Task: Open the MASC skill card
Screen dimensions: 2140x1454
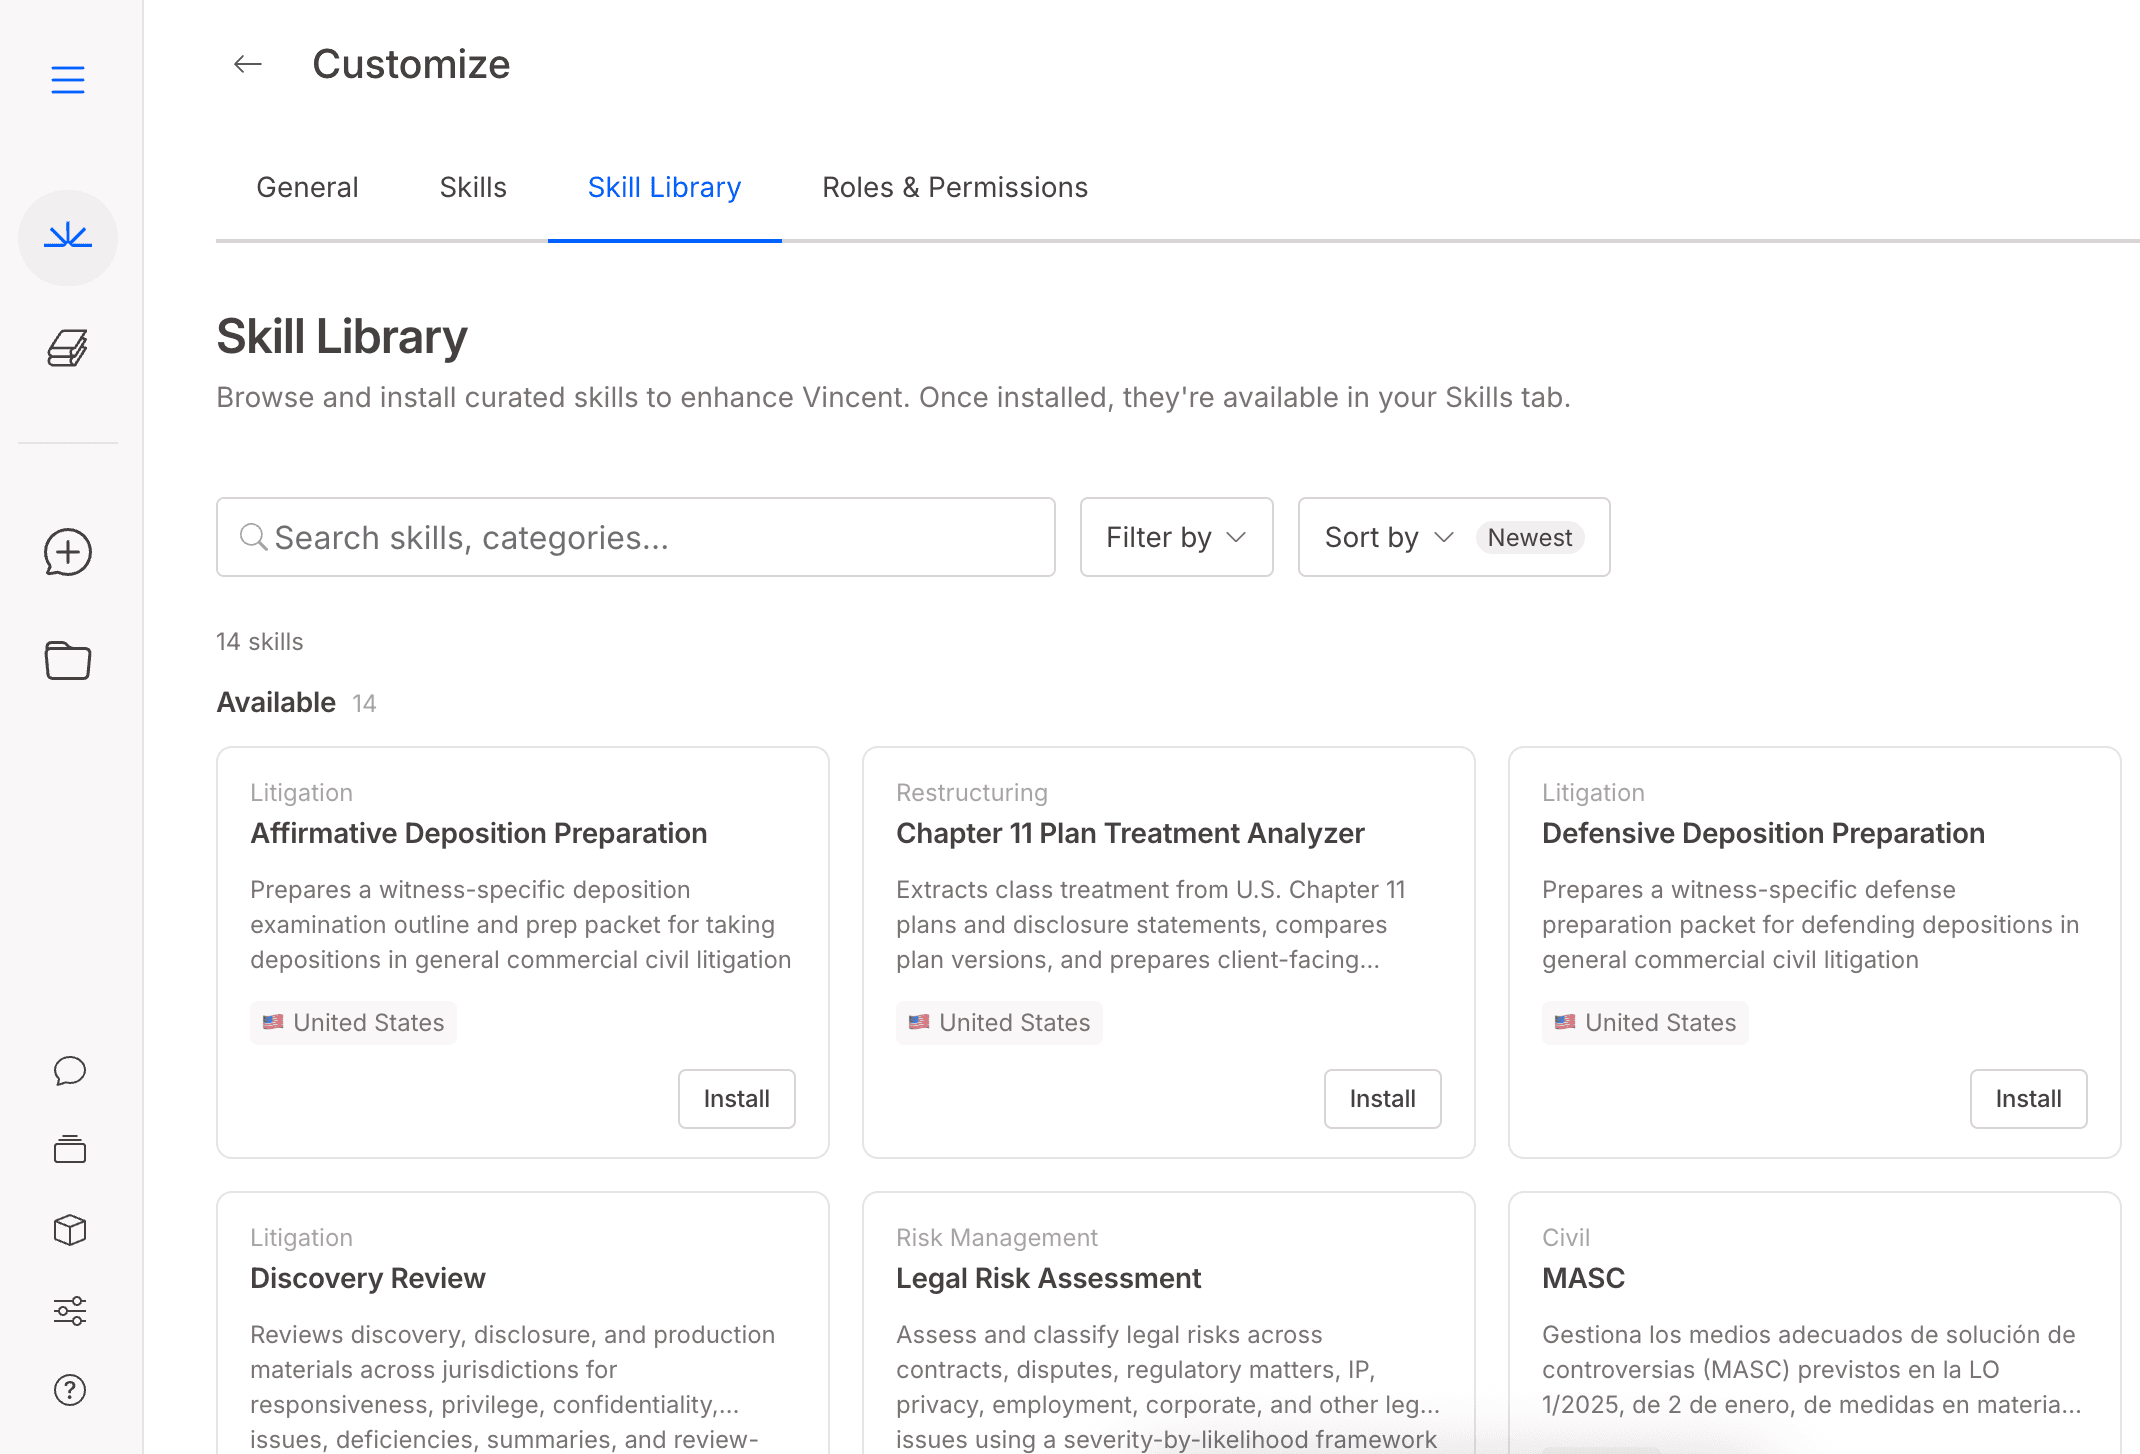Action: point(1815,1323)
